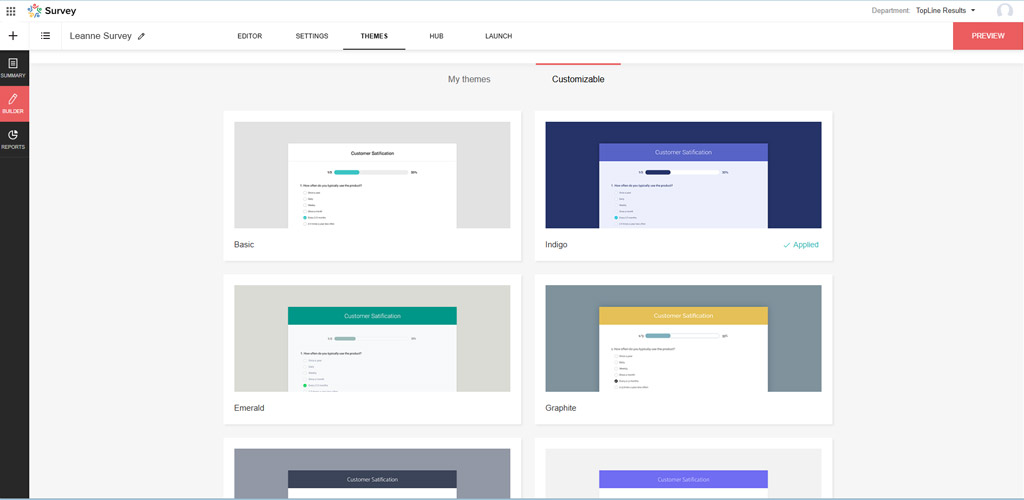Click the Preview button
The width and height of the screenshot is (1024, 500).
pyautogui.click(x=988, y=36)
